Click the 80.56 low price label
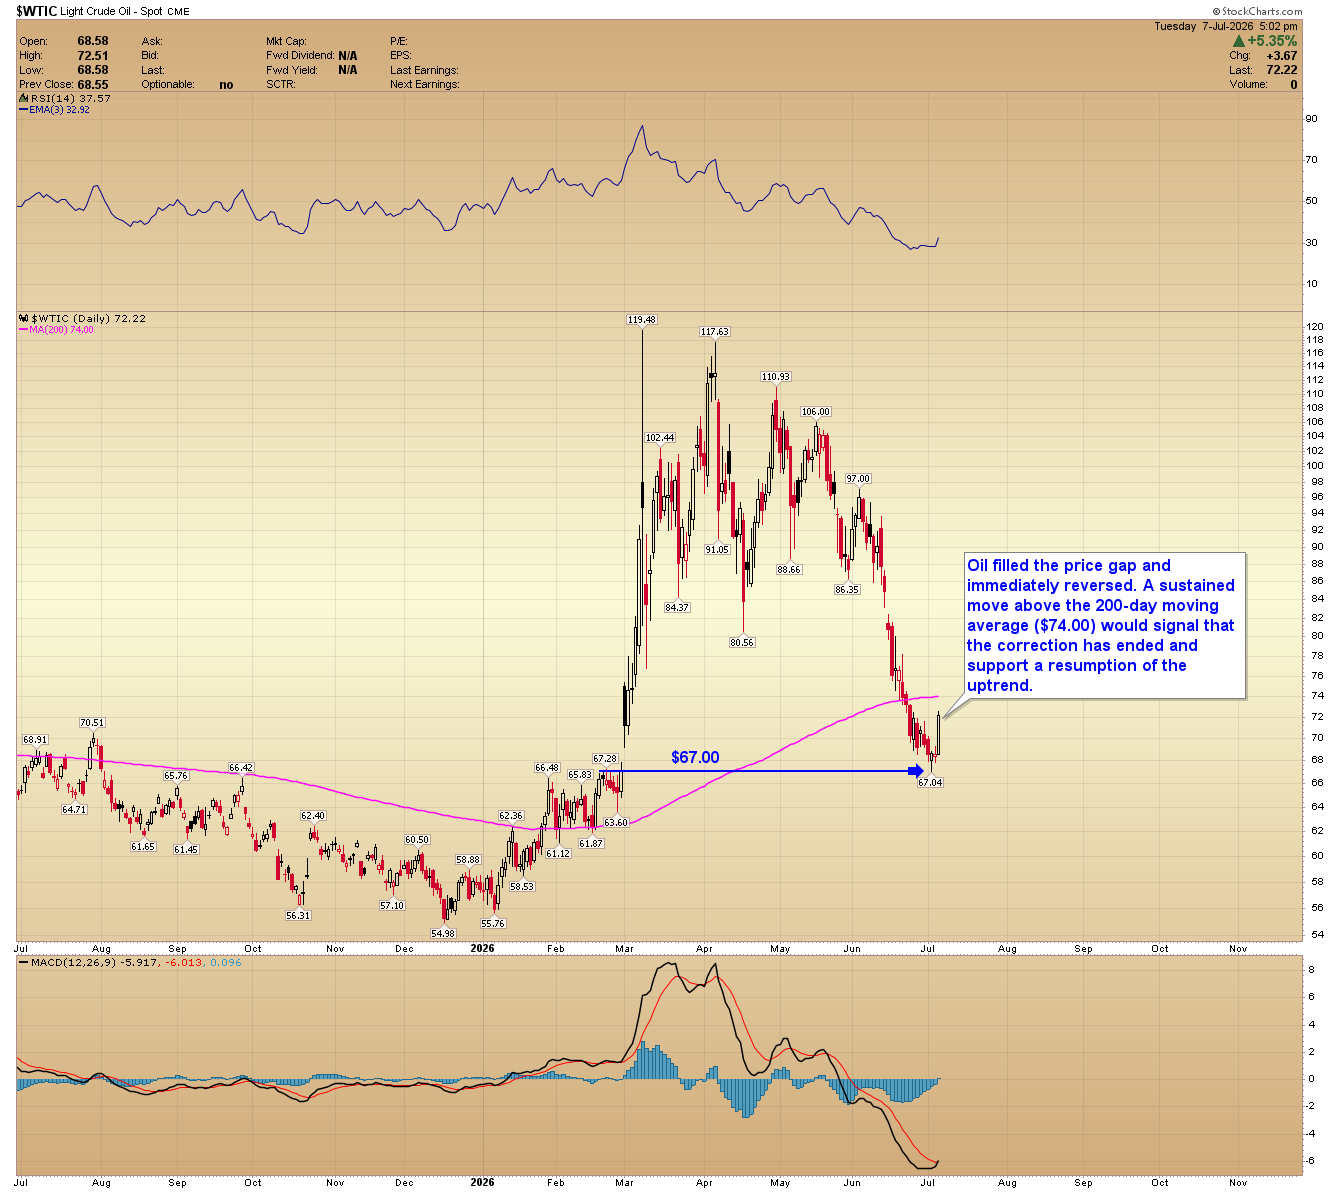Screen dimensions: 1340x1192 coord(742,643)
